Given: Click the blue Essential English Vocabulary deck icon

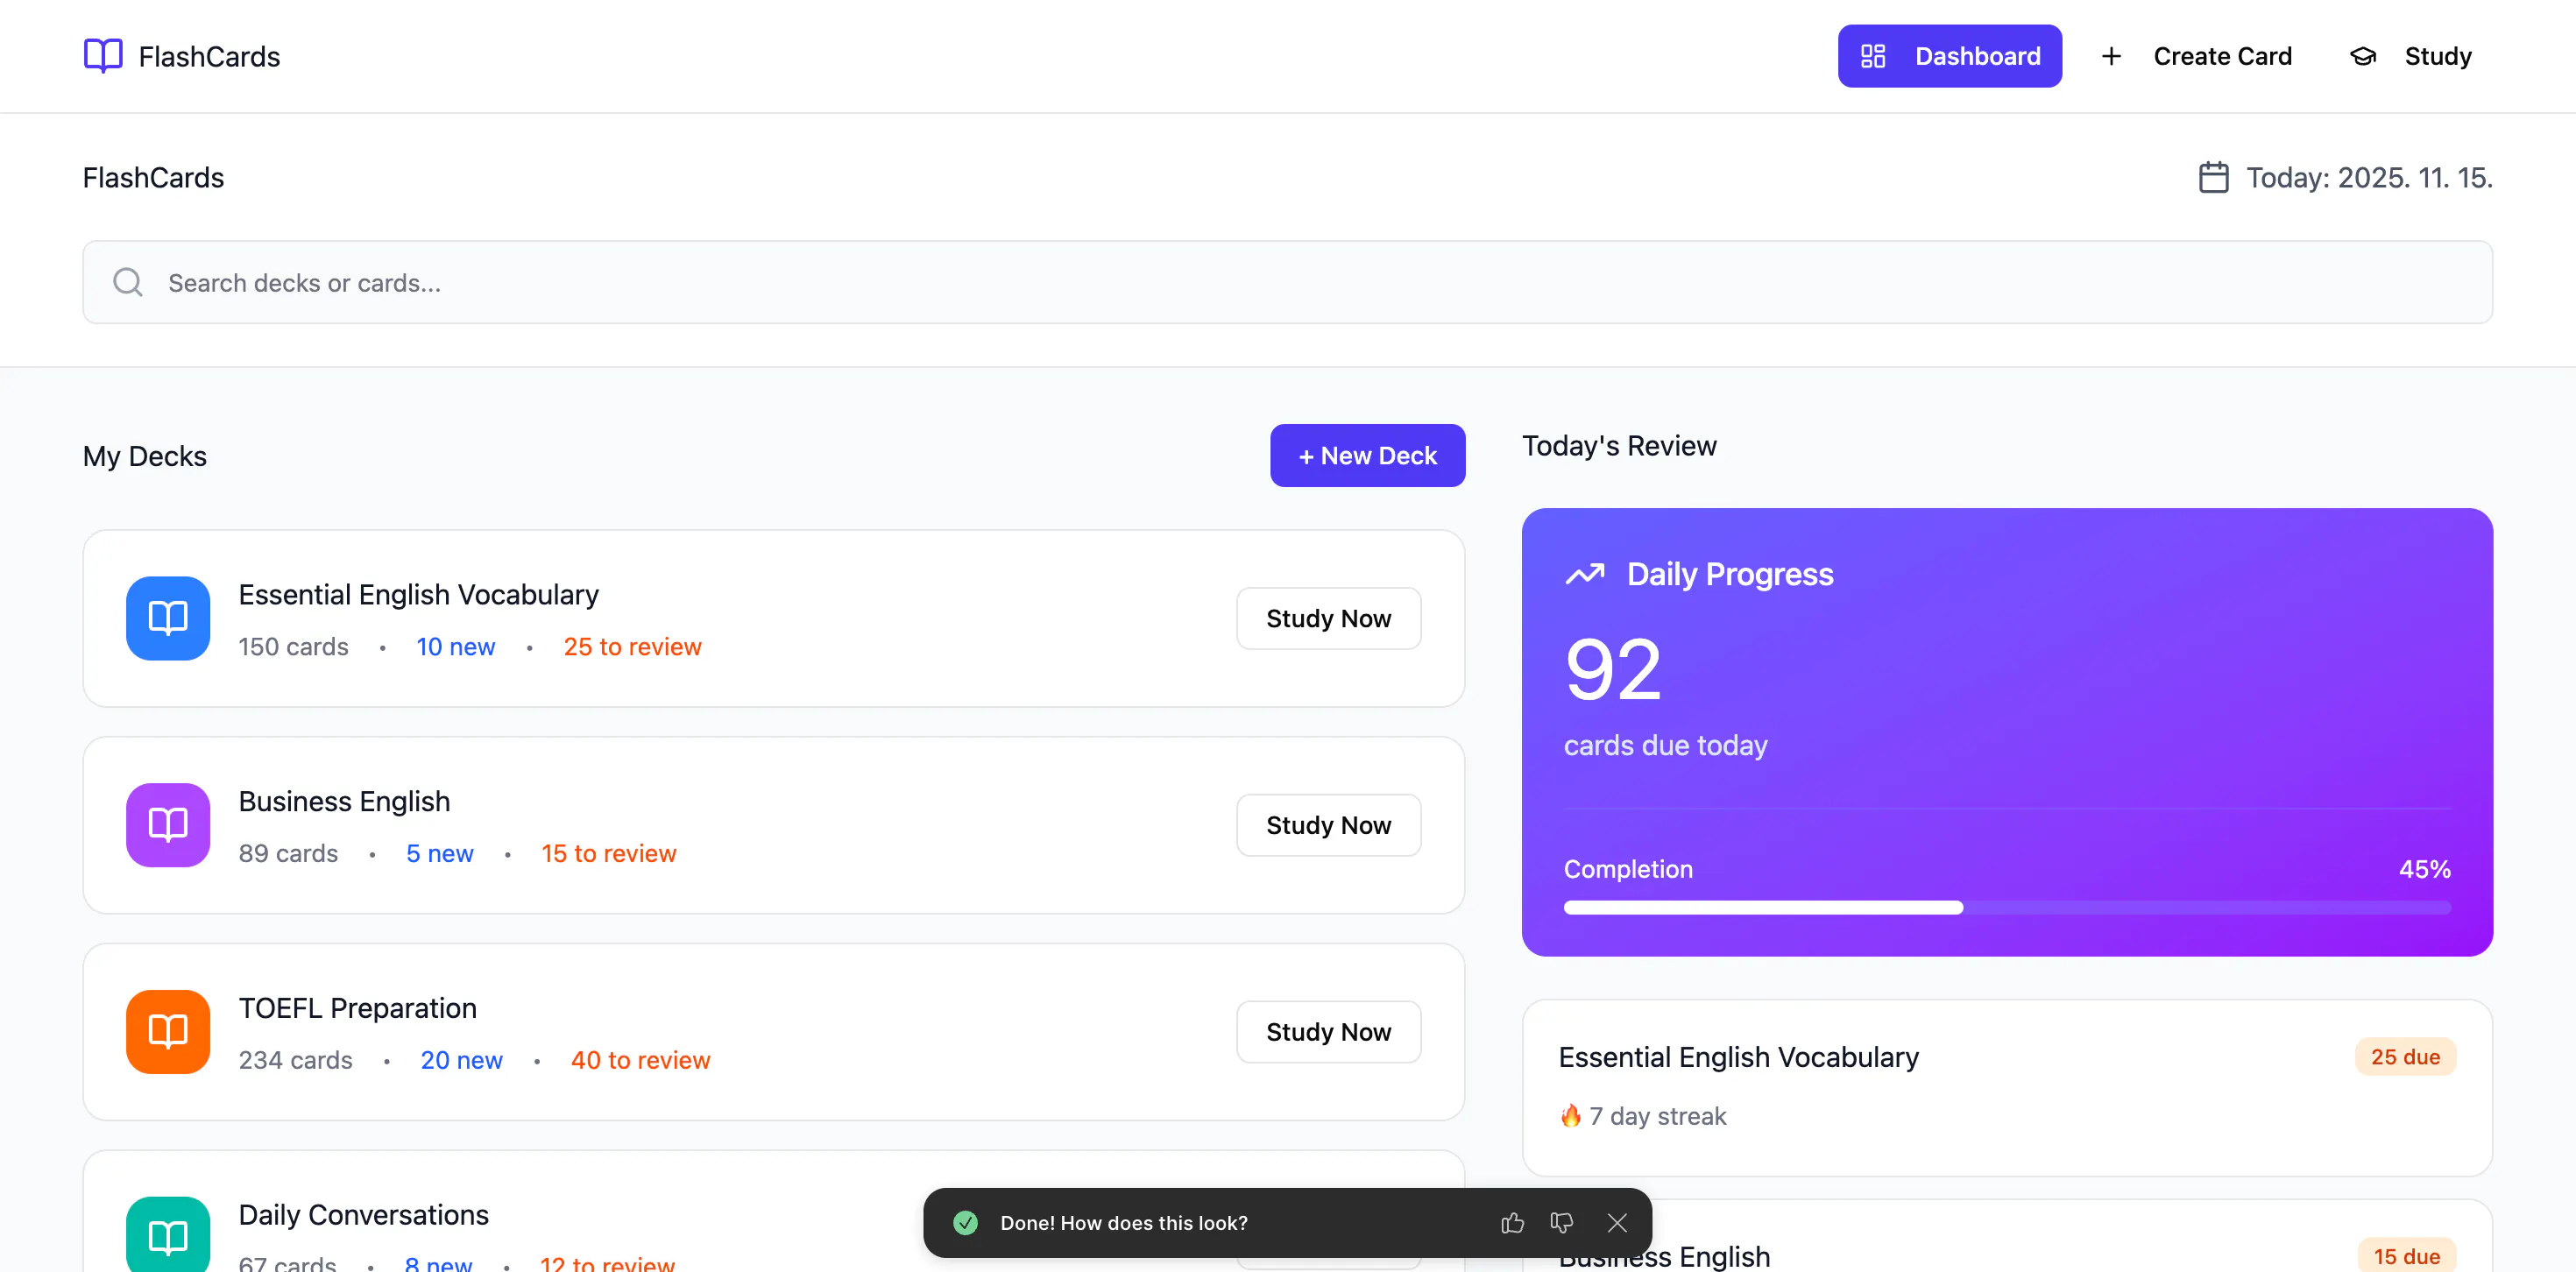Looking at the screenshot, I should [x=168, y=618].
